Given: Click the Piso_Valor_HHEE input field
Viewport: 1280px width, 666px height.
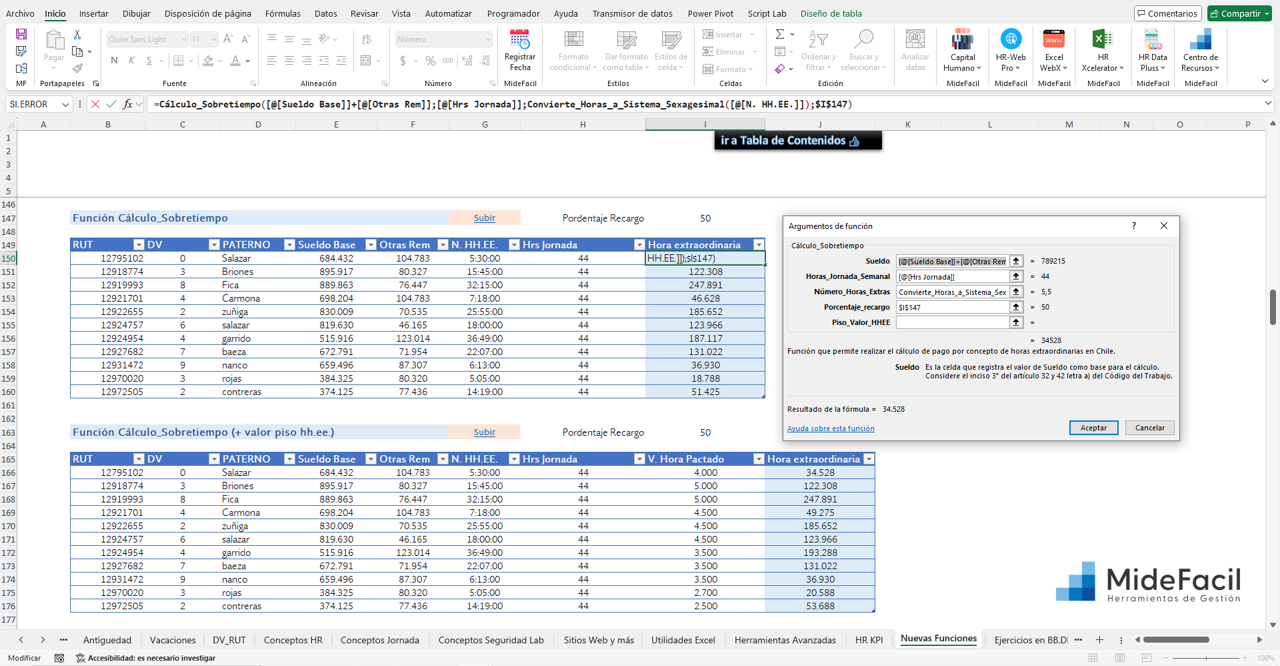Looking at the screenshot, I should coord(951,323).
